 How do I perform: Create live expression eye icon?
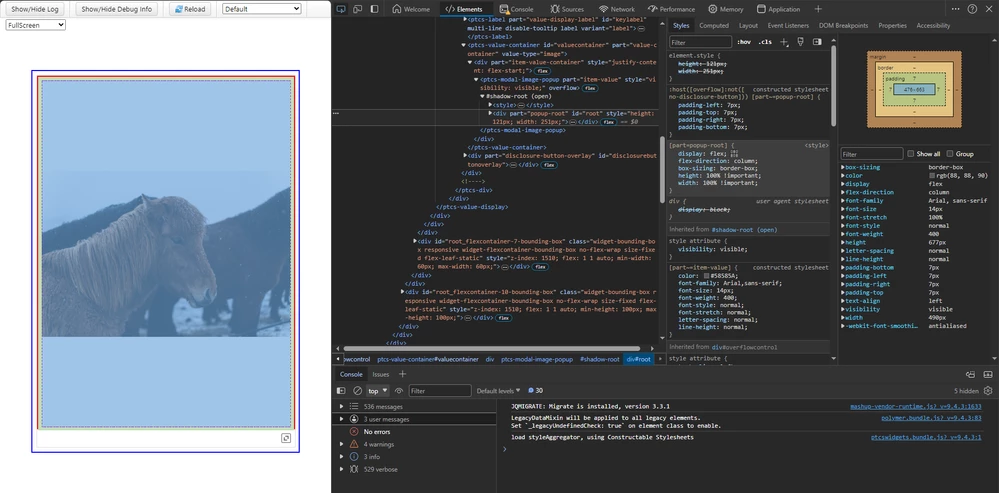(399, 390)
